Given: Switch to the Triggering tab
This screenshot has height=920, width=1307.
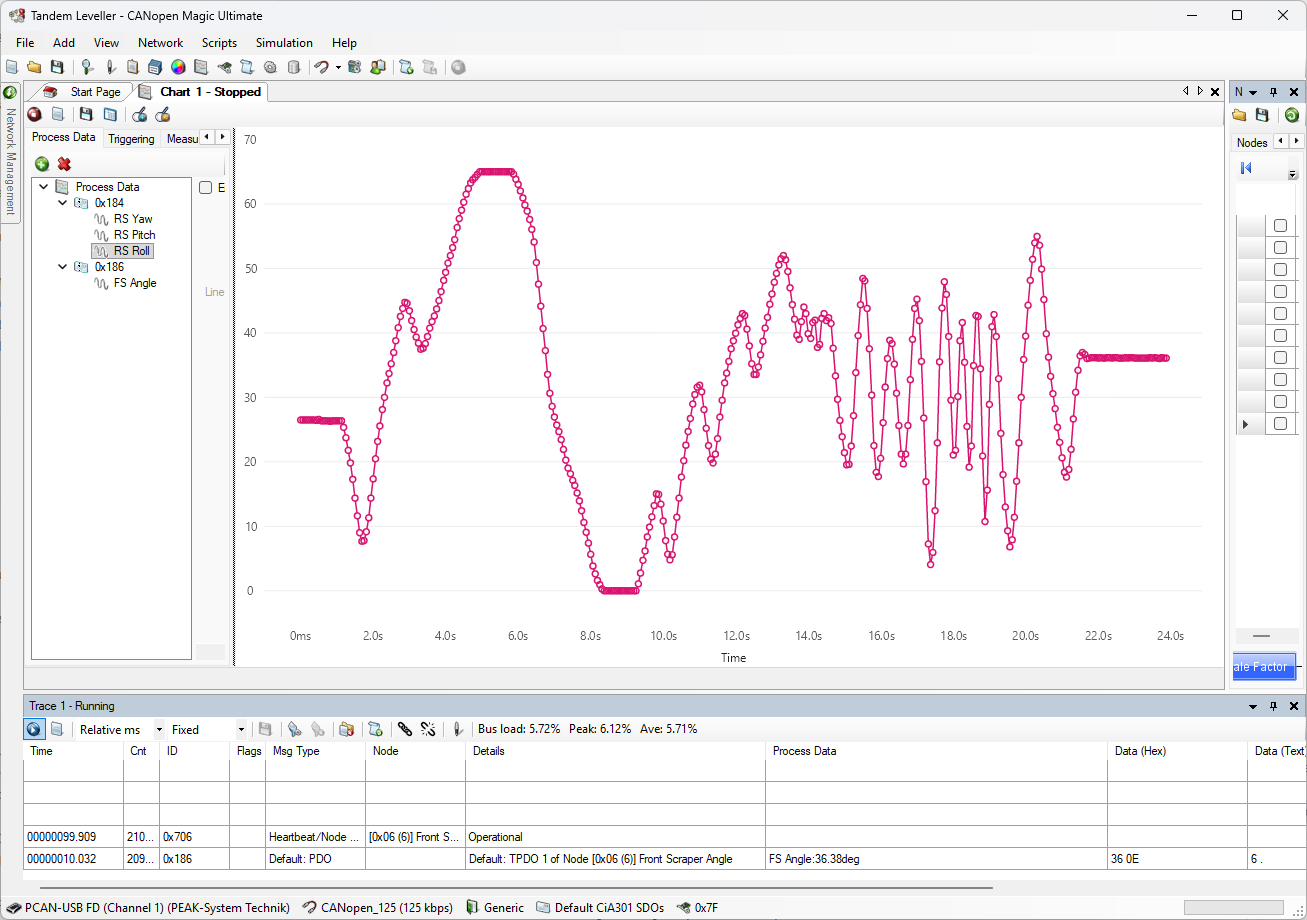Looking at the screenshot, I should (x=131, y=139).
